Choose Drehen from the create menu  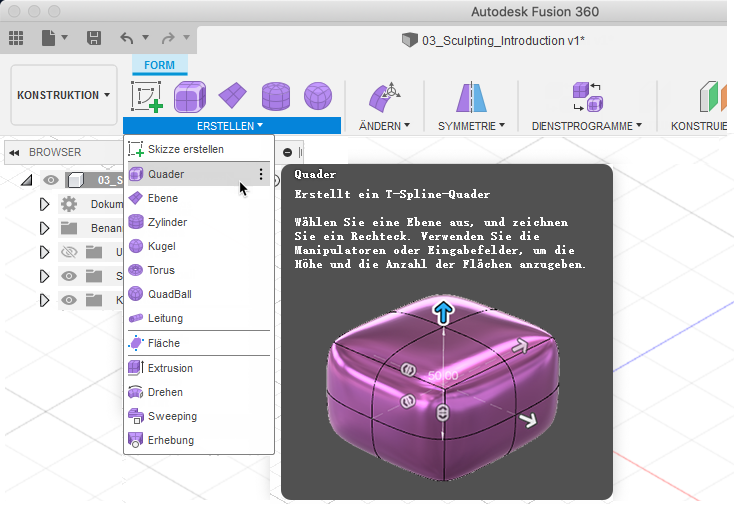pos(199,392)
